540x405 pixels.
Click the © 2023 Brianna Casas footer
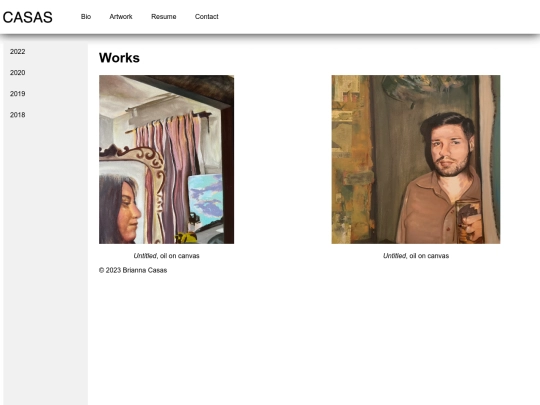click(133, 270)
